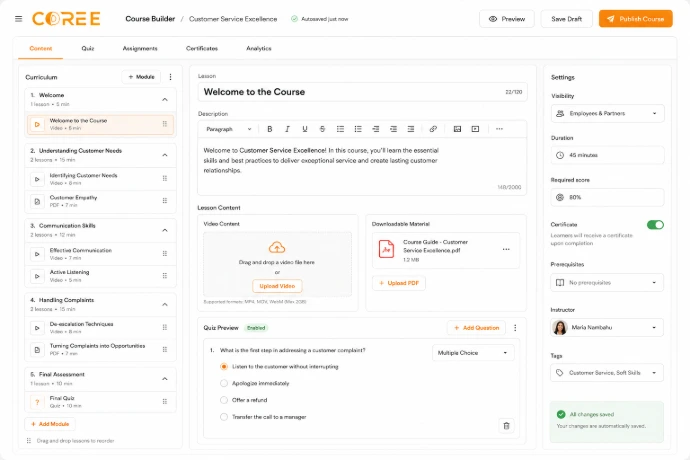Image resolution: width=690 pixels, height=460 pixels.
Task: Click + Add Module at curriculum bottom
Action: (50, 424)
